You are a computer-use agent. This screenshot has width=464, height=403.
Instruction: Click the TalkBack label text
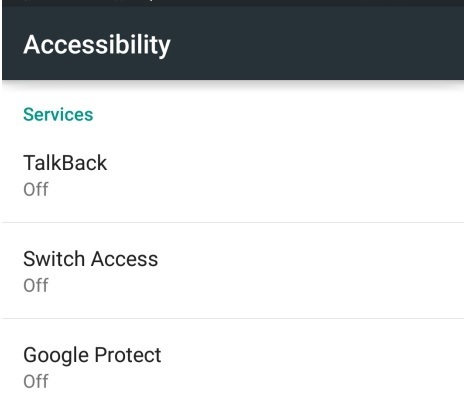click(65, 163)
